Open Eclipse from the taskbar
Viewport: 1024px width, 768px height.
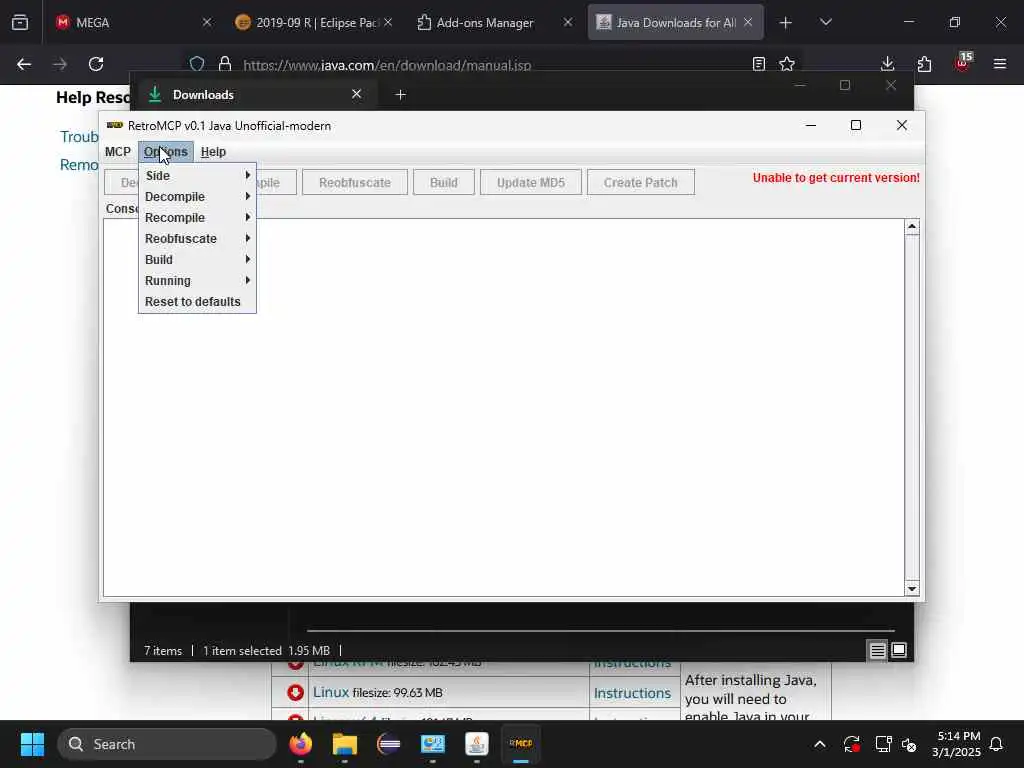pyautogui.click(x=389, y=744)
